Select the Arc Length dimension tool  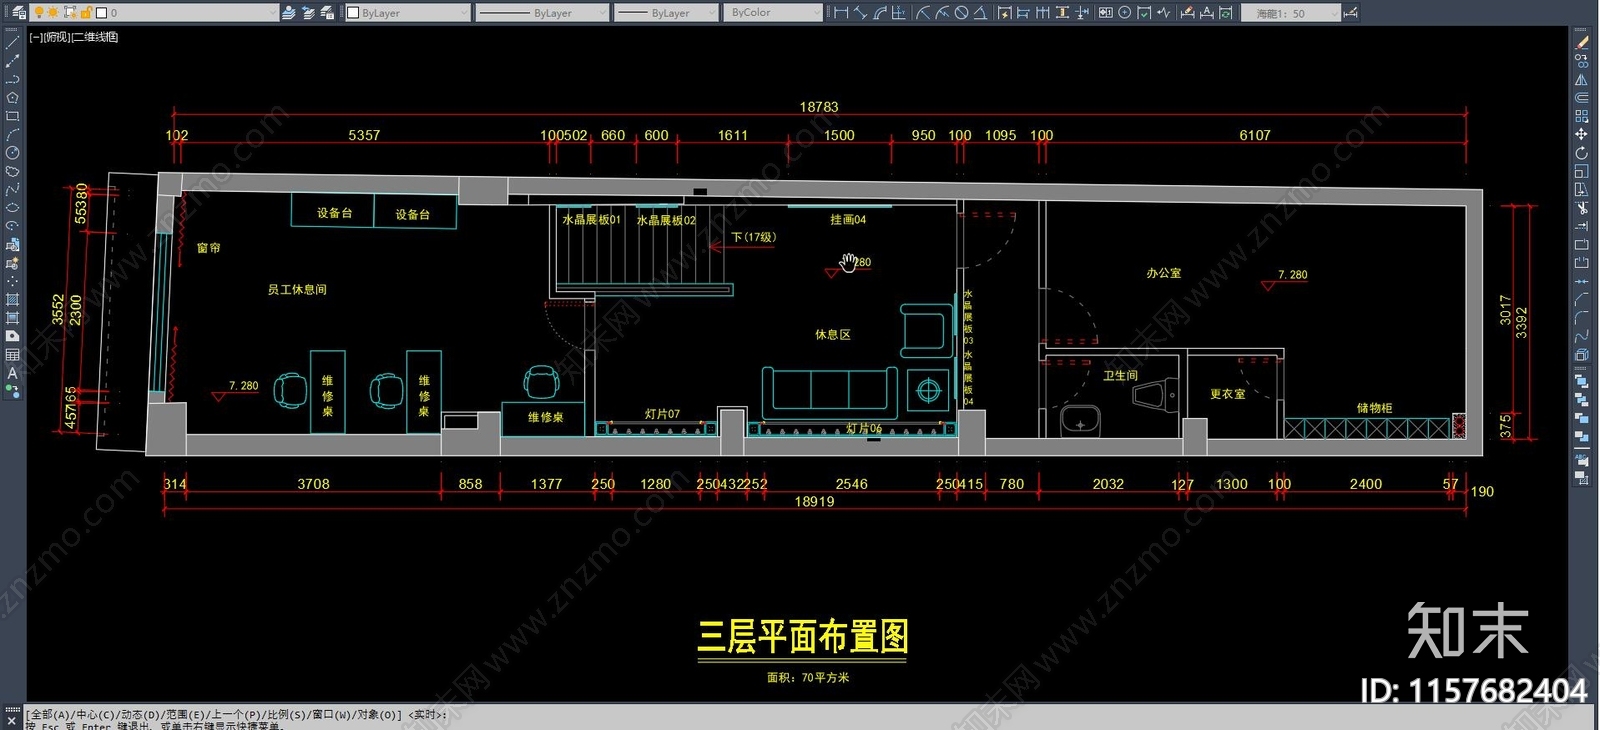[879, 13]
